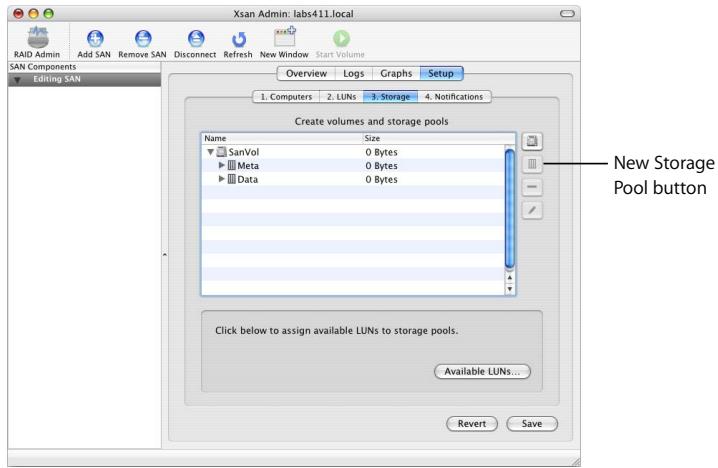
Task: Click the Data storage pool icon
Action: click(232, 179)
